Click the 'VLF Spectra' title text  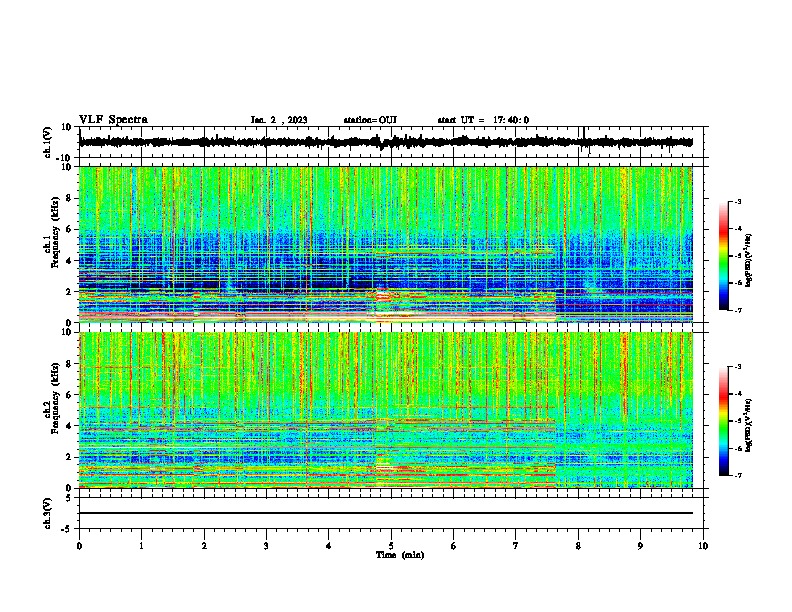113,120
